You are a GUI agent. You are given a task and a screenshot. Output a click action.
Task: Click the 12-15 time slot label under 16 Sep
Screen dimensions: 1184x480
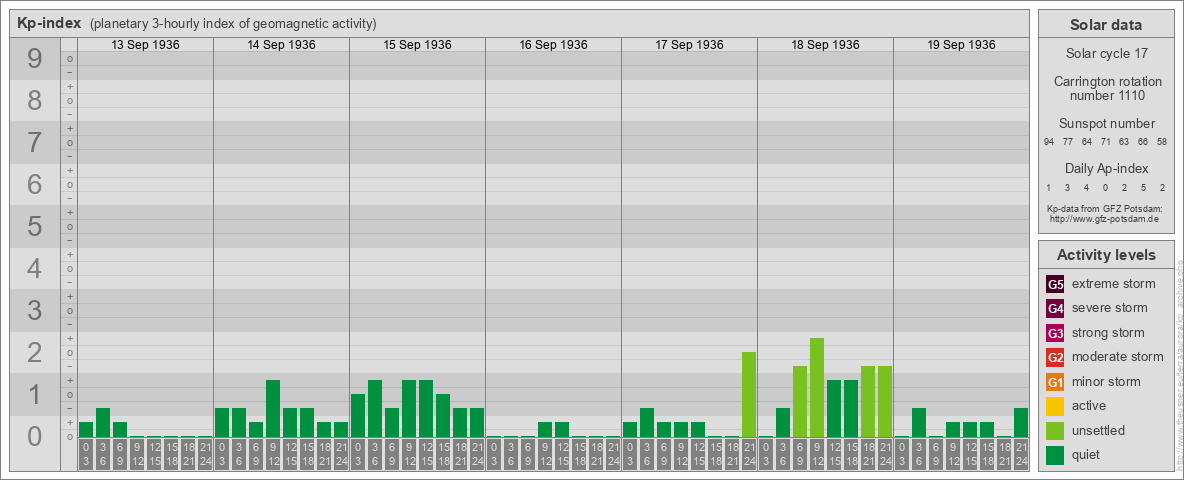[x=562, y=455]
